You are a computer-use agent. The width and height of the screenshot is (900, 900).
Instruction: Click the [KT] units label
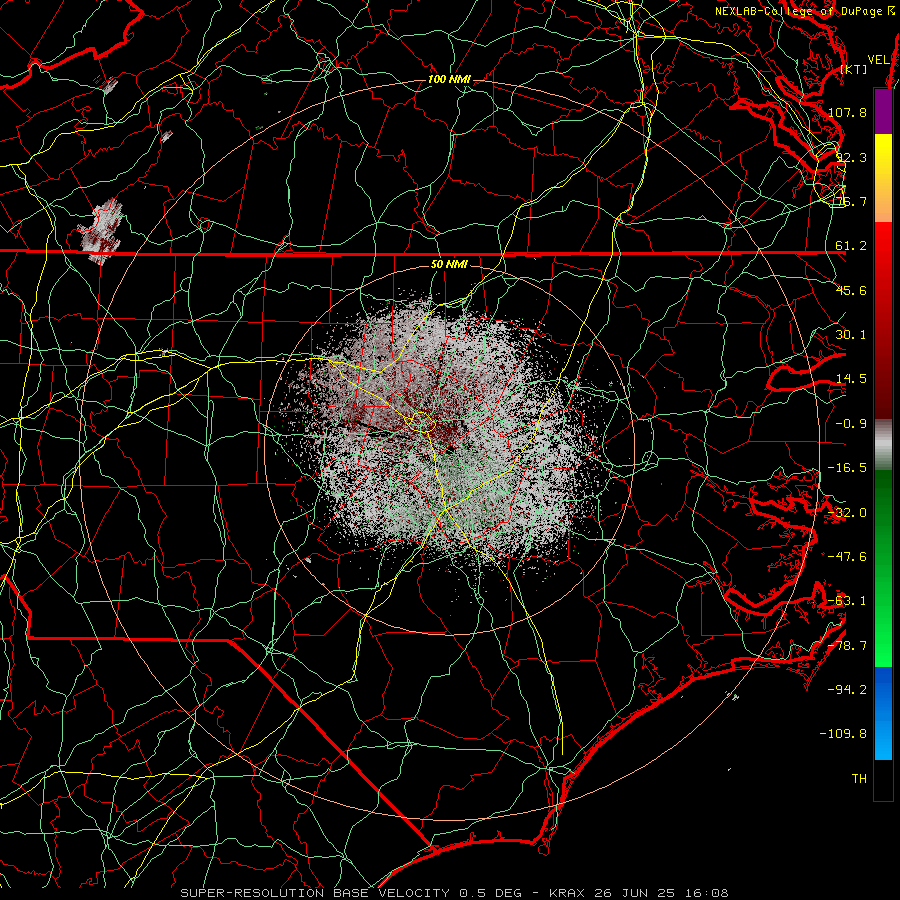click(x=854, y=69)
